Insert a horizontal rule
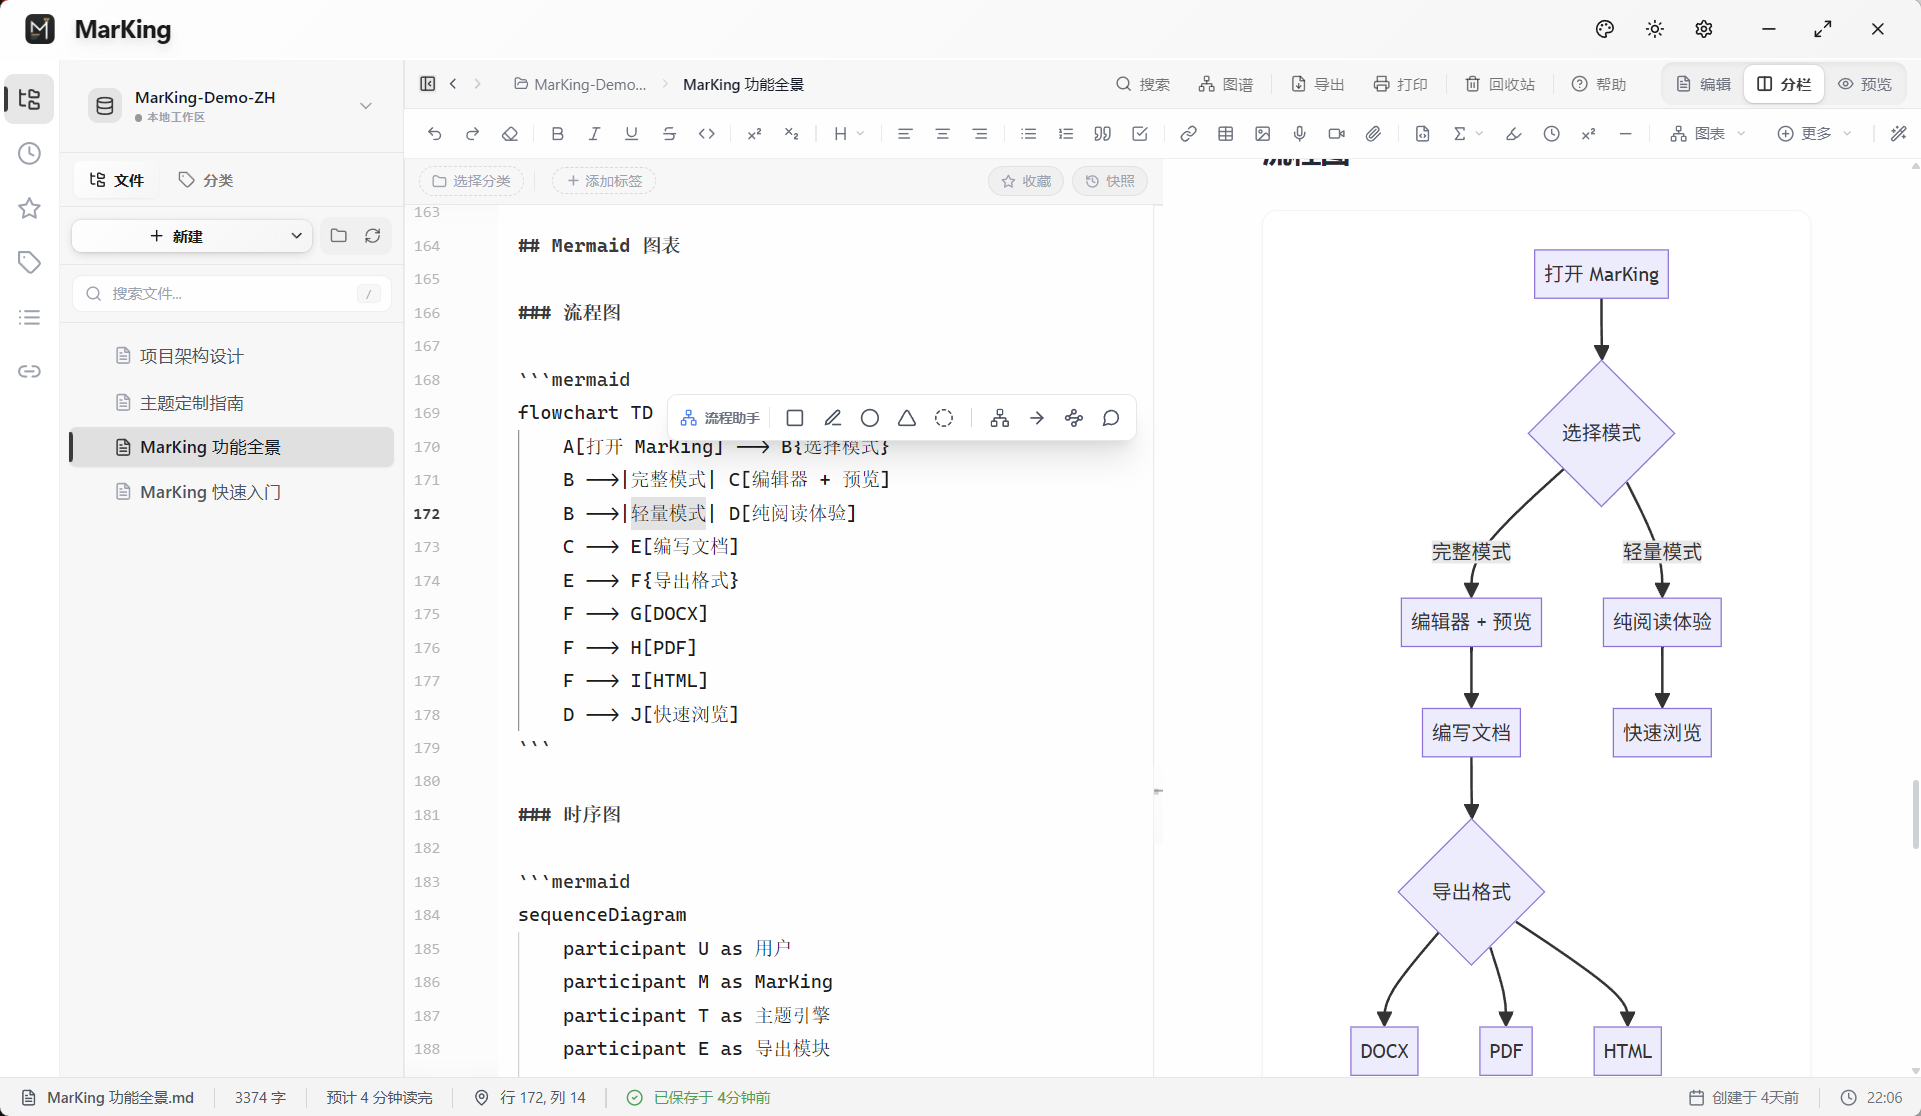 pos(1626,134)
